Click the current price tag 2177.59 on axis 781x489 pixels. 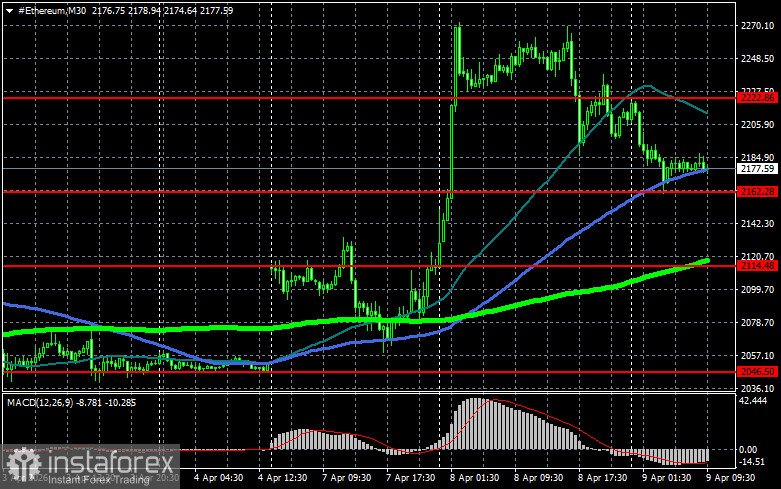point(757,169)
